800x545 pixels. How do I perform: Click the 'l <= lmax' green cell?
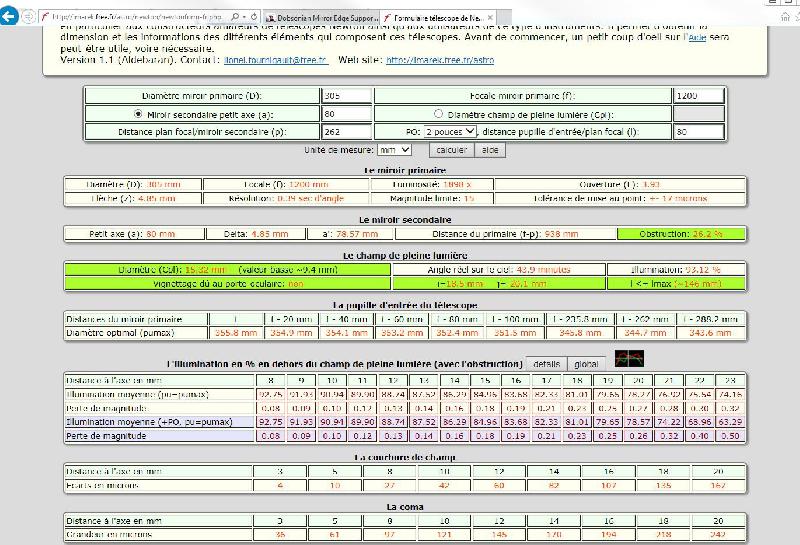coord(676,283)
